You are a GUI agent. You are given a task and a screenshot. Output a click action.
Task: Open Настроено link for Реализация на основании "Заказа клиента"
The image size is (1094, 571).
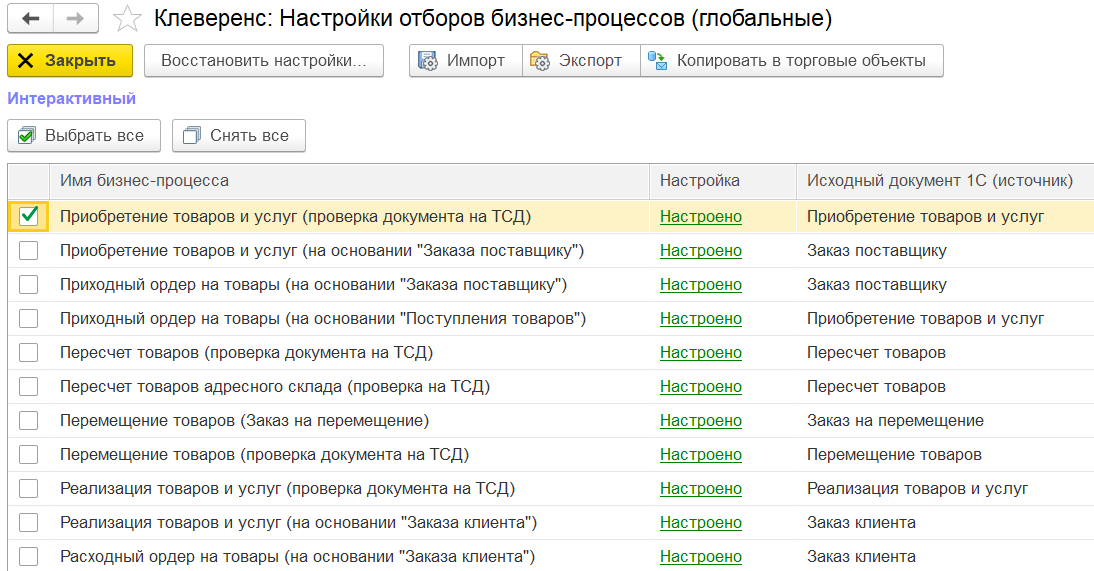(700, 522)
